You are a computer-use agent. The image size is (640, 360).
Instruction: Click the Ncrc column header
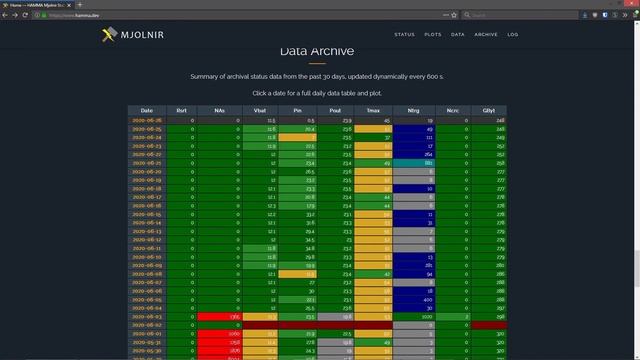(x=453, y=111)
